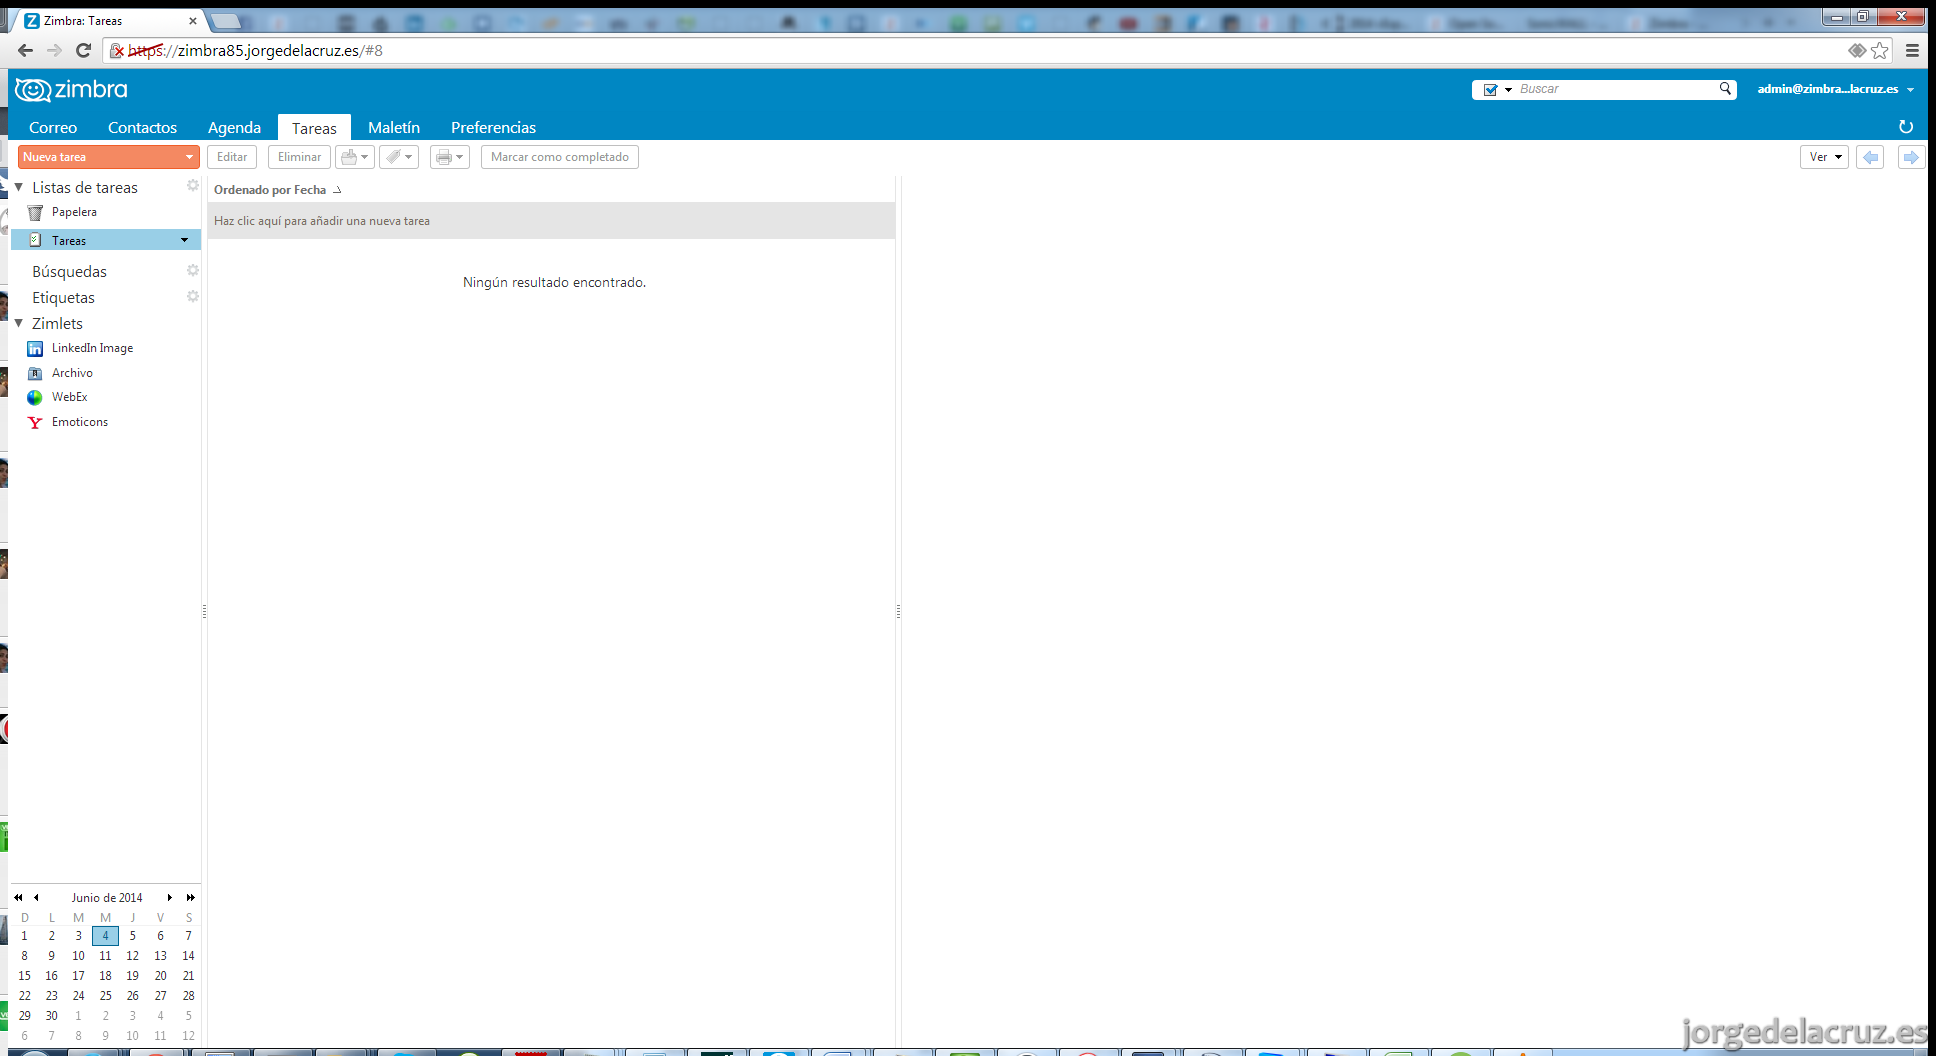
Task: Click the Marcar como completado button
Action: click(x=560, y=157)
